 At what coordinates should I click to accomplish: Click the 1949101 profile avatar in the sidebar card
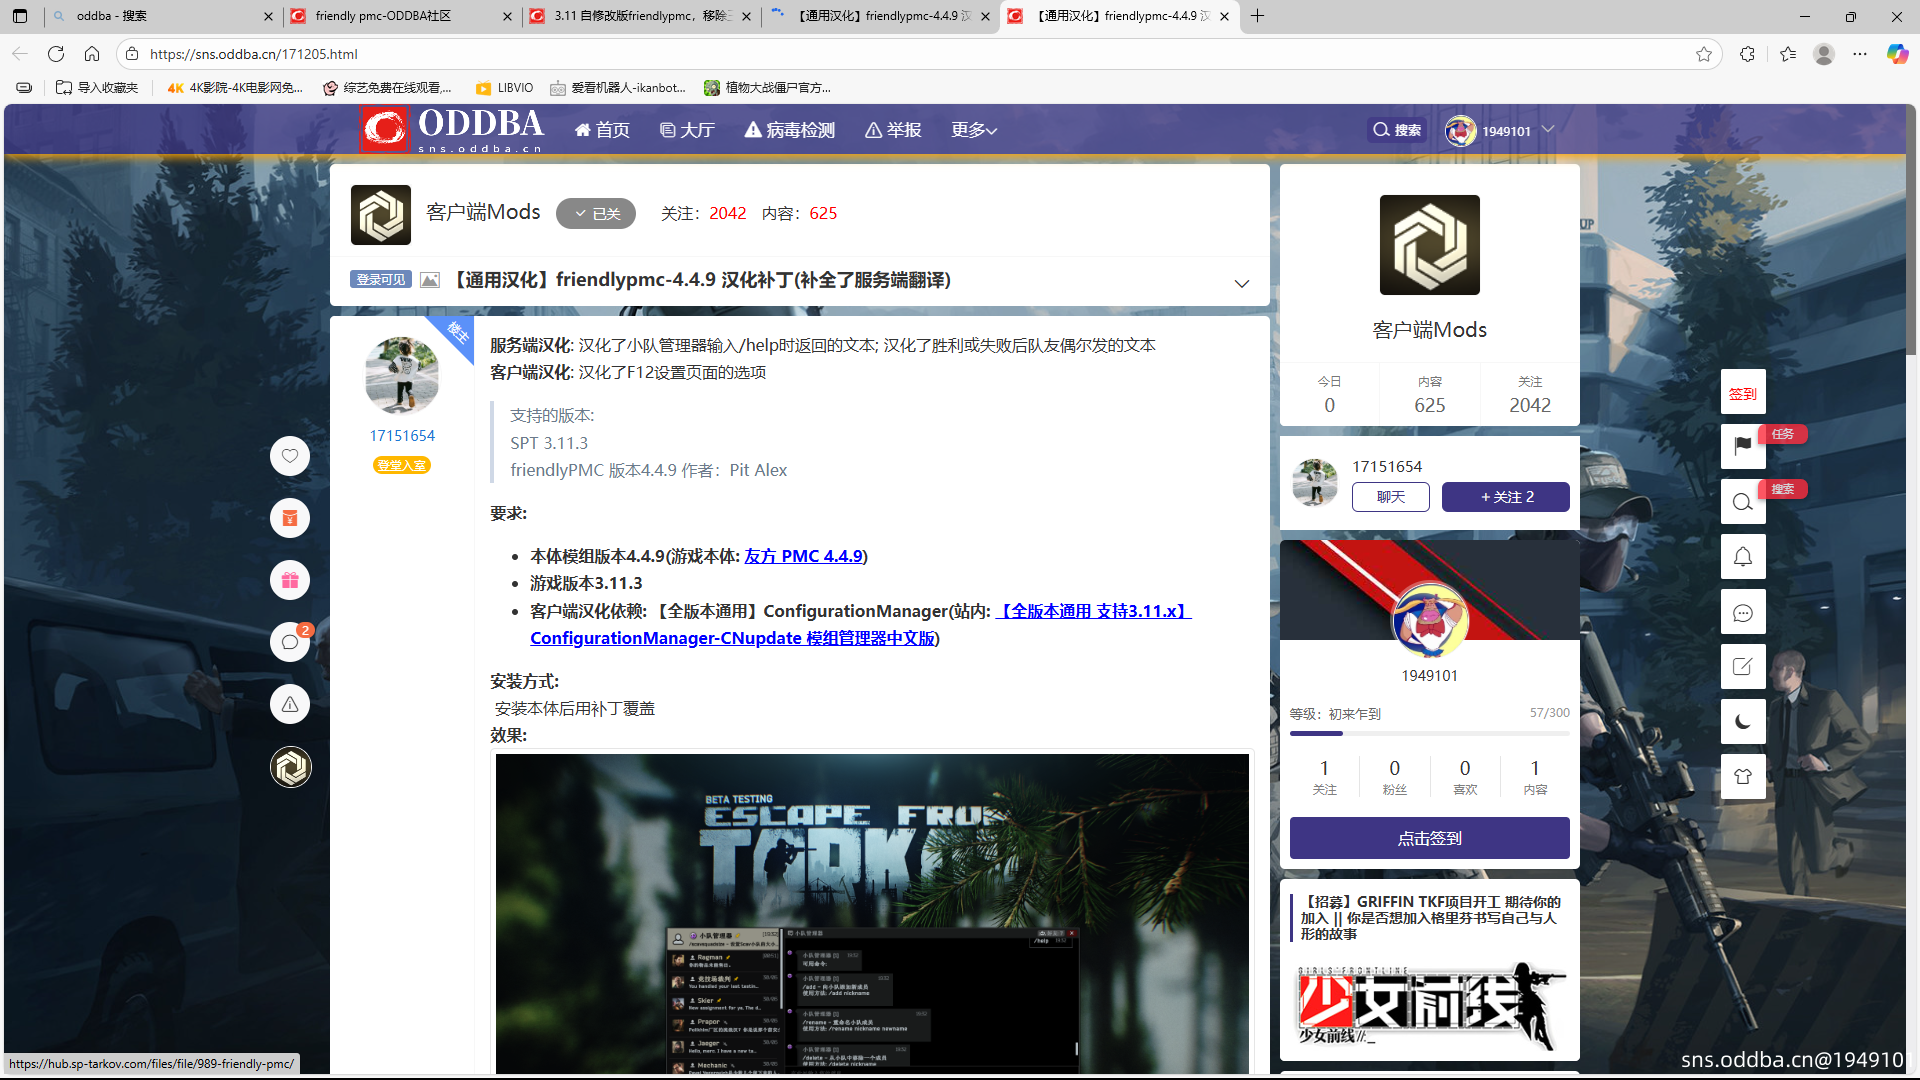click(1430, 620)
